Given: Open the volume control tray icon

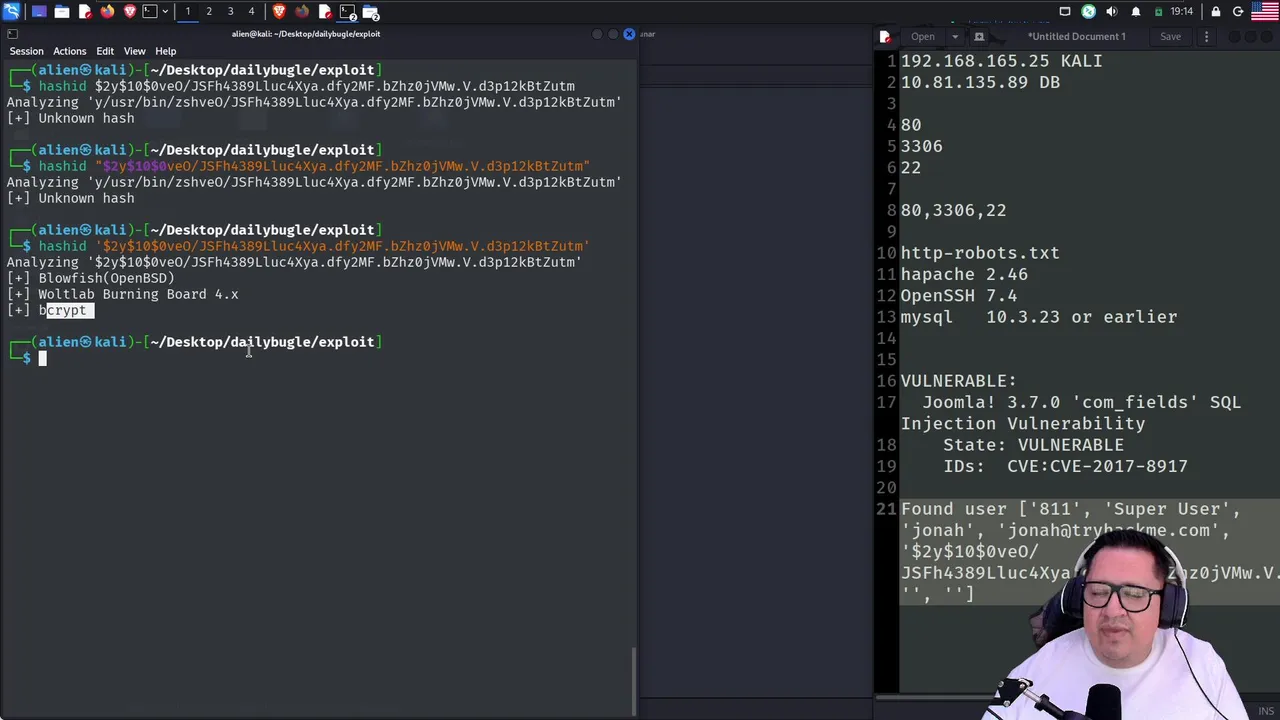Looking at the screenshot, I should click(x=1112, y=12).
